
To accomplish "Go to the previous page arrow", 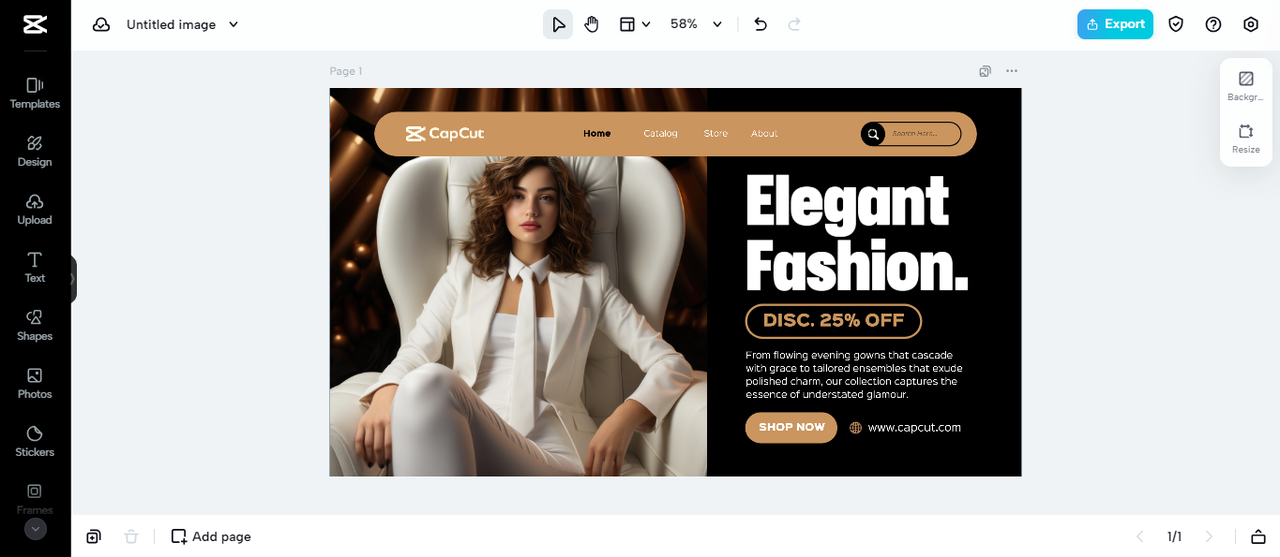I will (x=1139, y=537).
